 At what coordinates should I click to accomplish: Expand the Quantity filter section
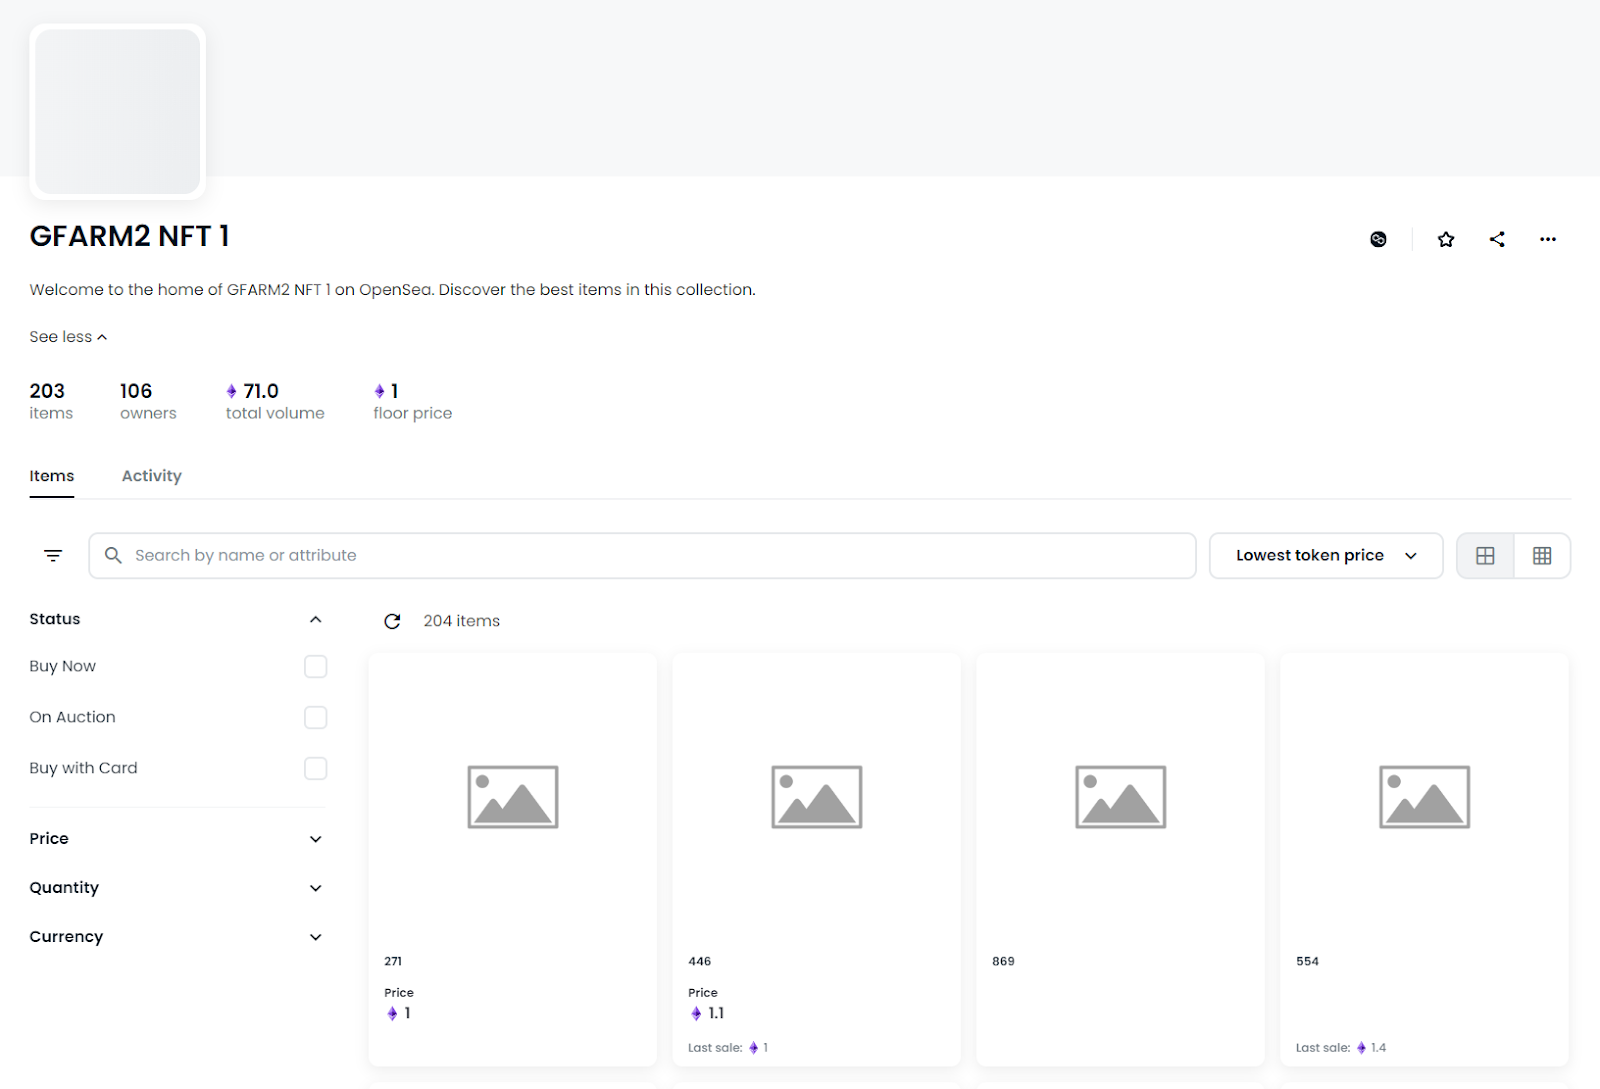pos(177,887)
